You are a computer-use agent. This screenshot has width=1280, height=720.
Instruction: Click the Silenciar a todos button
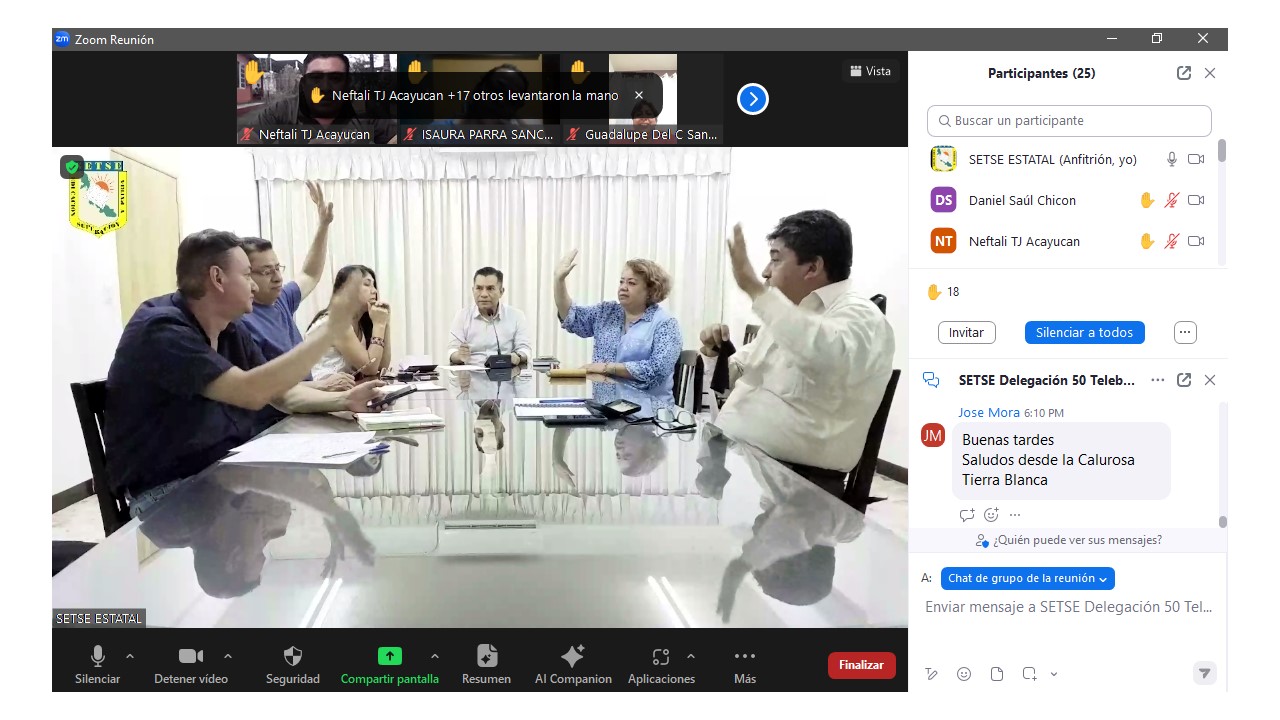pos(1084,332)
